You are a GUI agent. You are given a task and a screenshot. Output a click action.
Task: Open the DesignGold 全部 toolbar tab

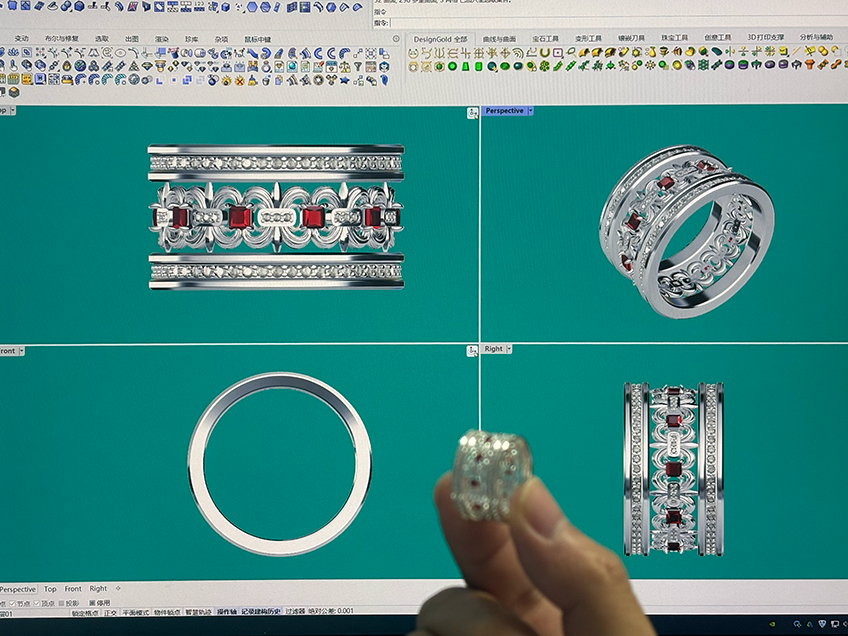[x=440, y=39]
